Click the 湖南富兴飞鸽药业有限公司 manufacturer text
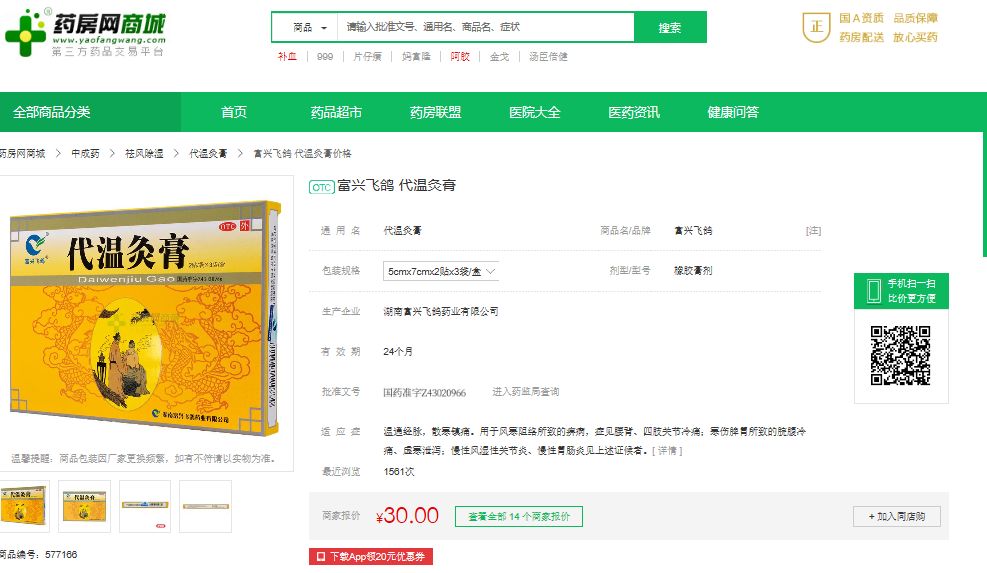Image resolution: width=987 pixels, height=573 pixels. tap(441, 311)
